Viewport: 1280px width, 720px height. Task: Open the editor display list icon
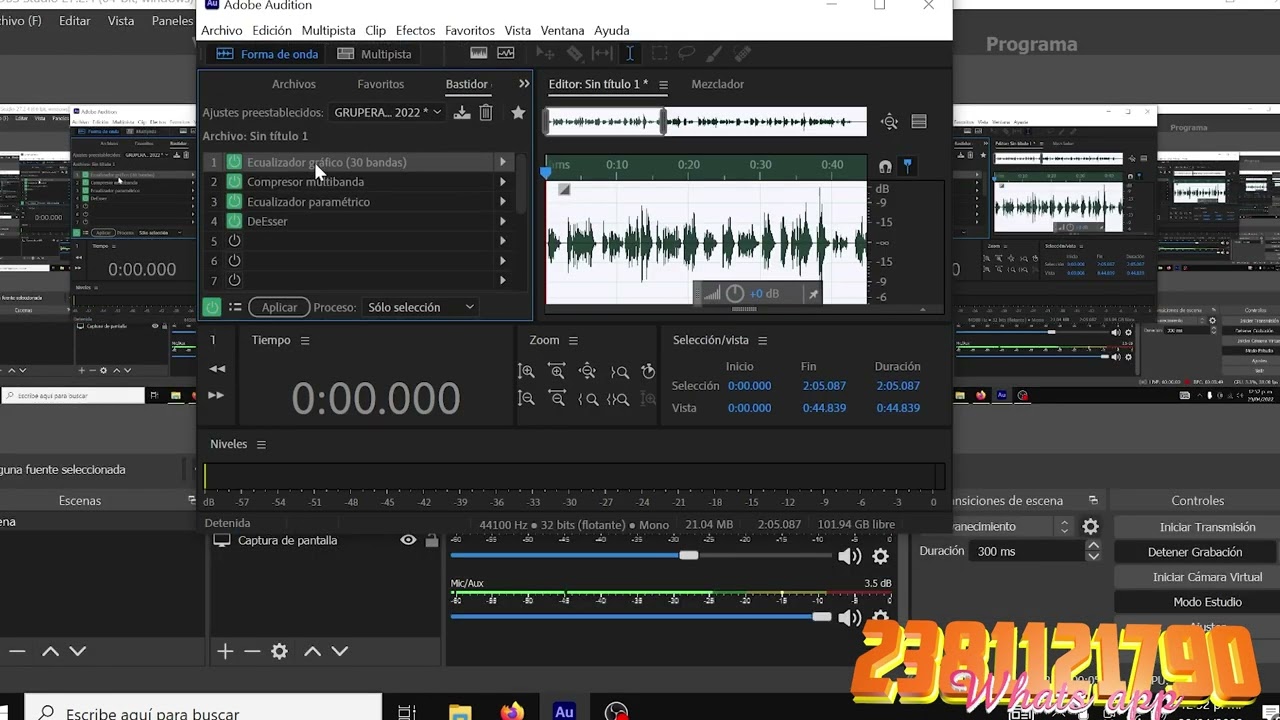tap(919, 122)
